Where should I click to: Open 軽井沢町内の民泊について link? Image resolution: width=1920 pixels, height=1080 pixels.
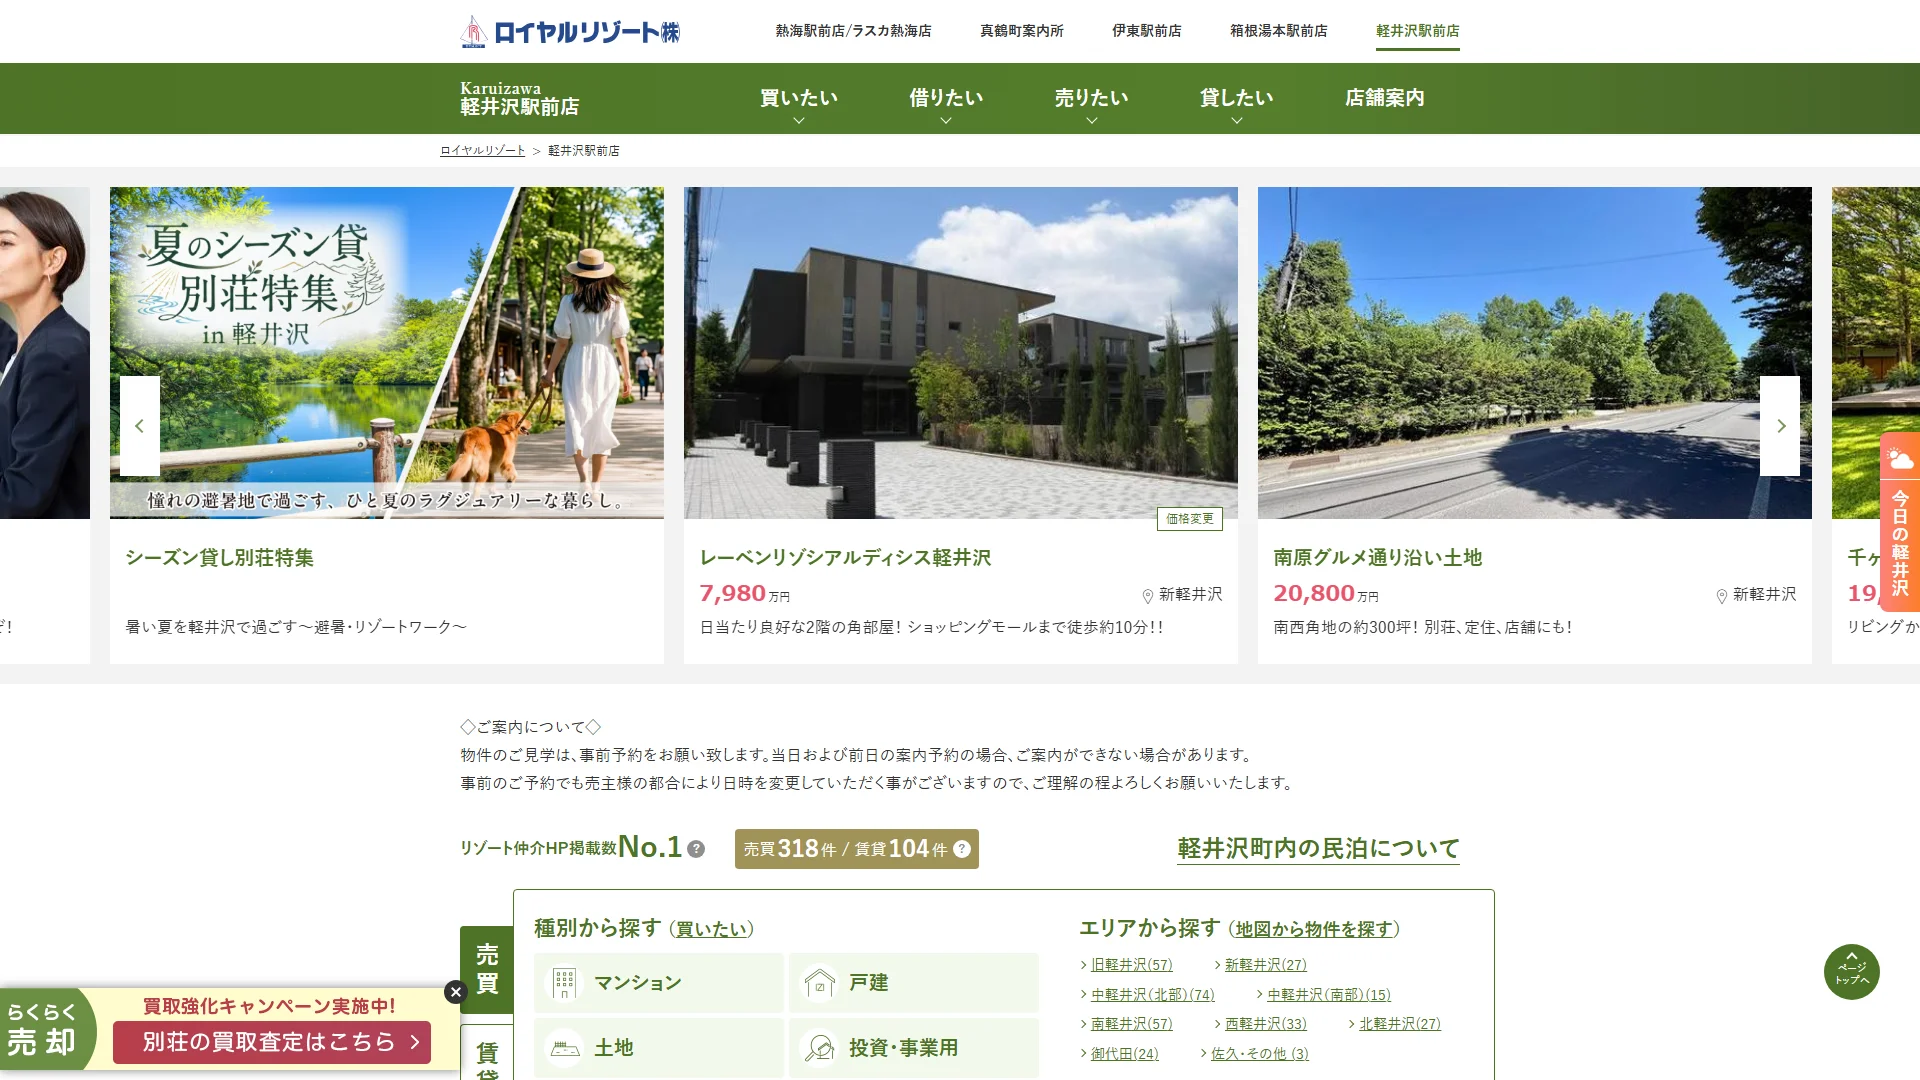coord(1318,849)
